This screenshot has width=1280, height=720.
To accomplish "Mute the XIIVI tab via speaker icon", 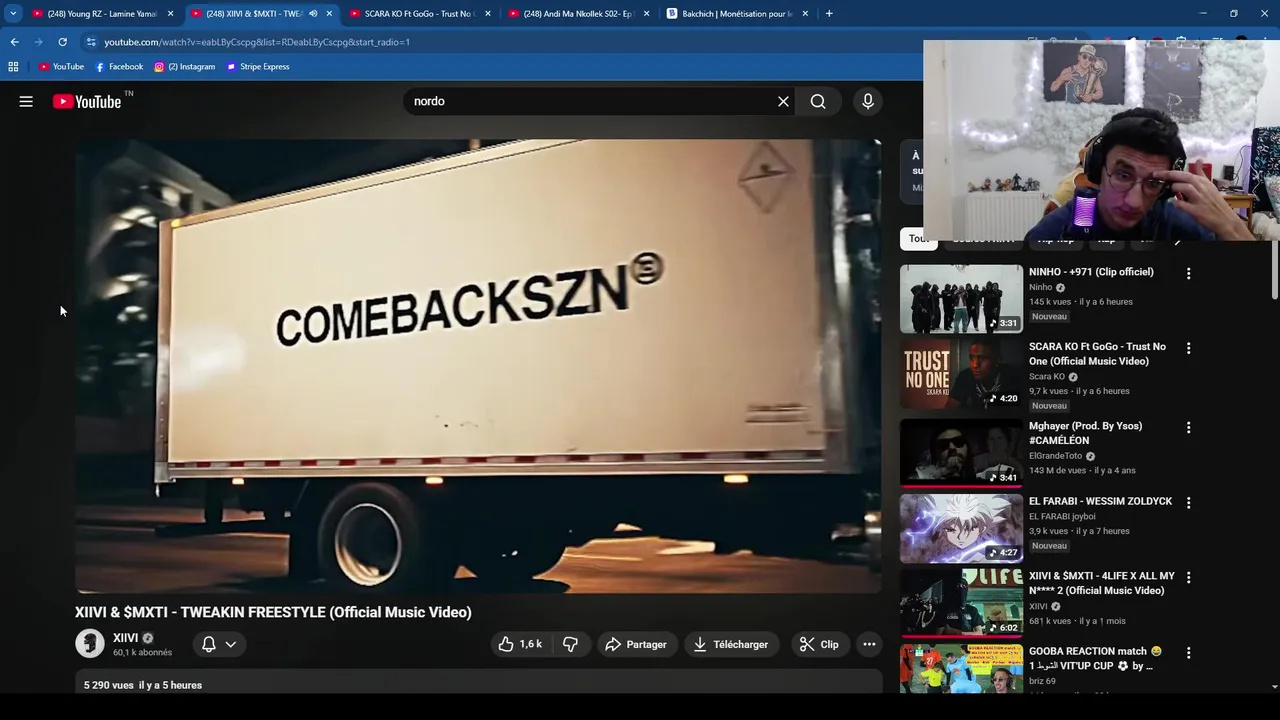I will [313, 14].
